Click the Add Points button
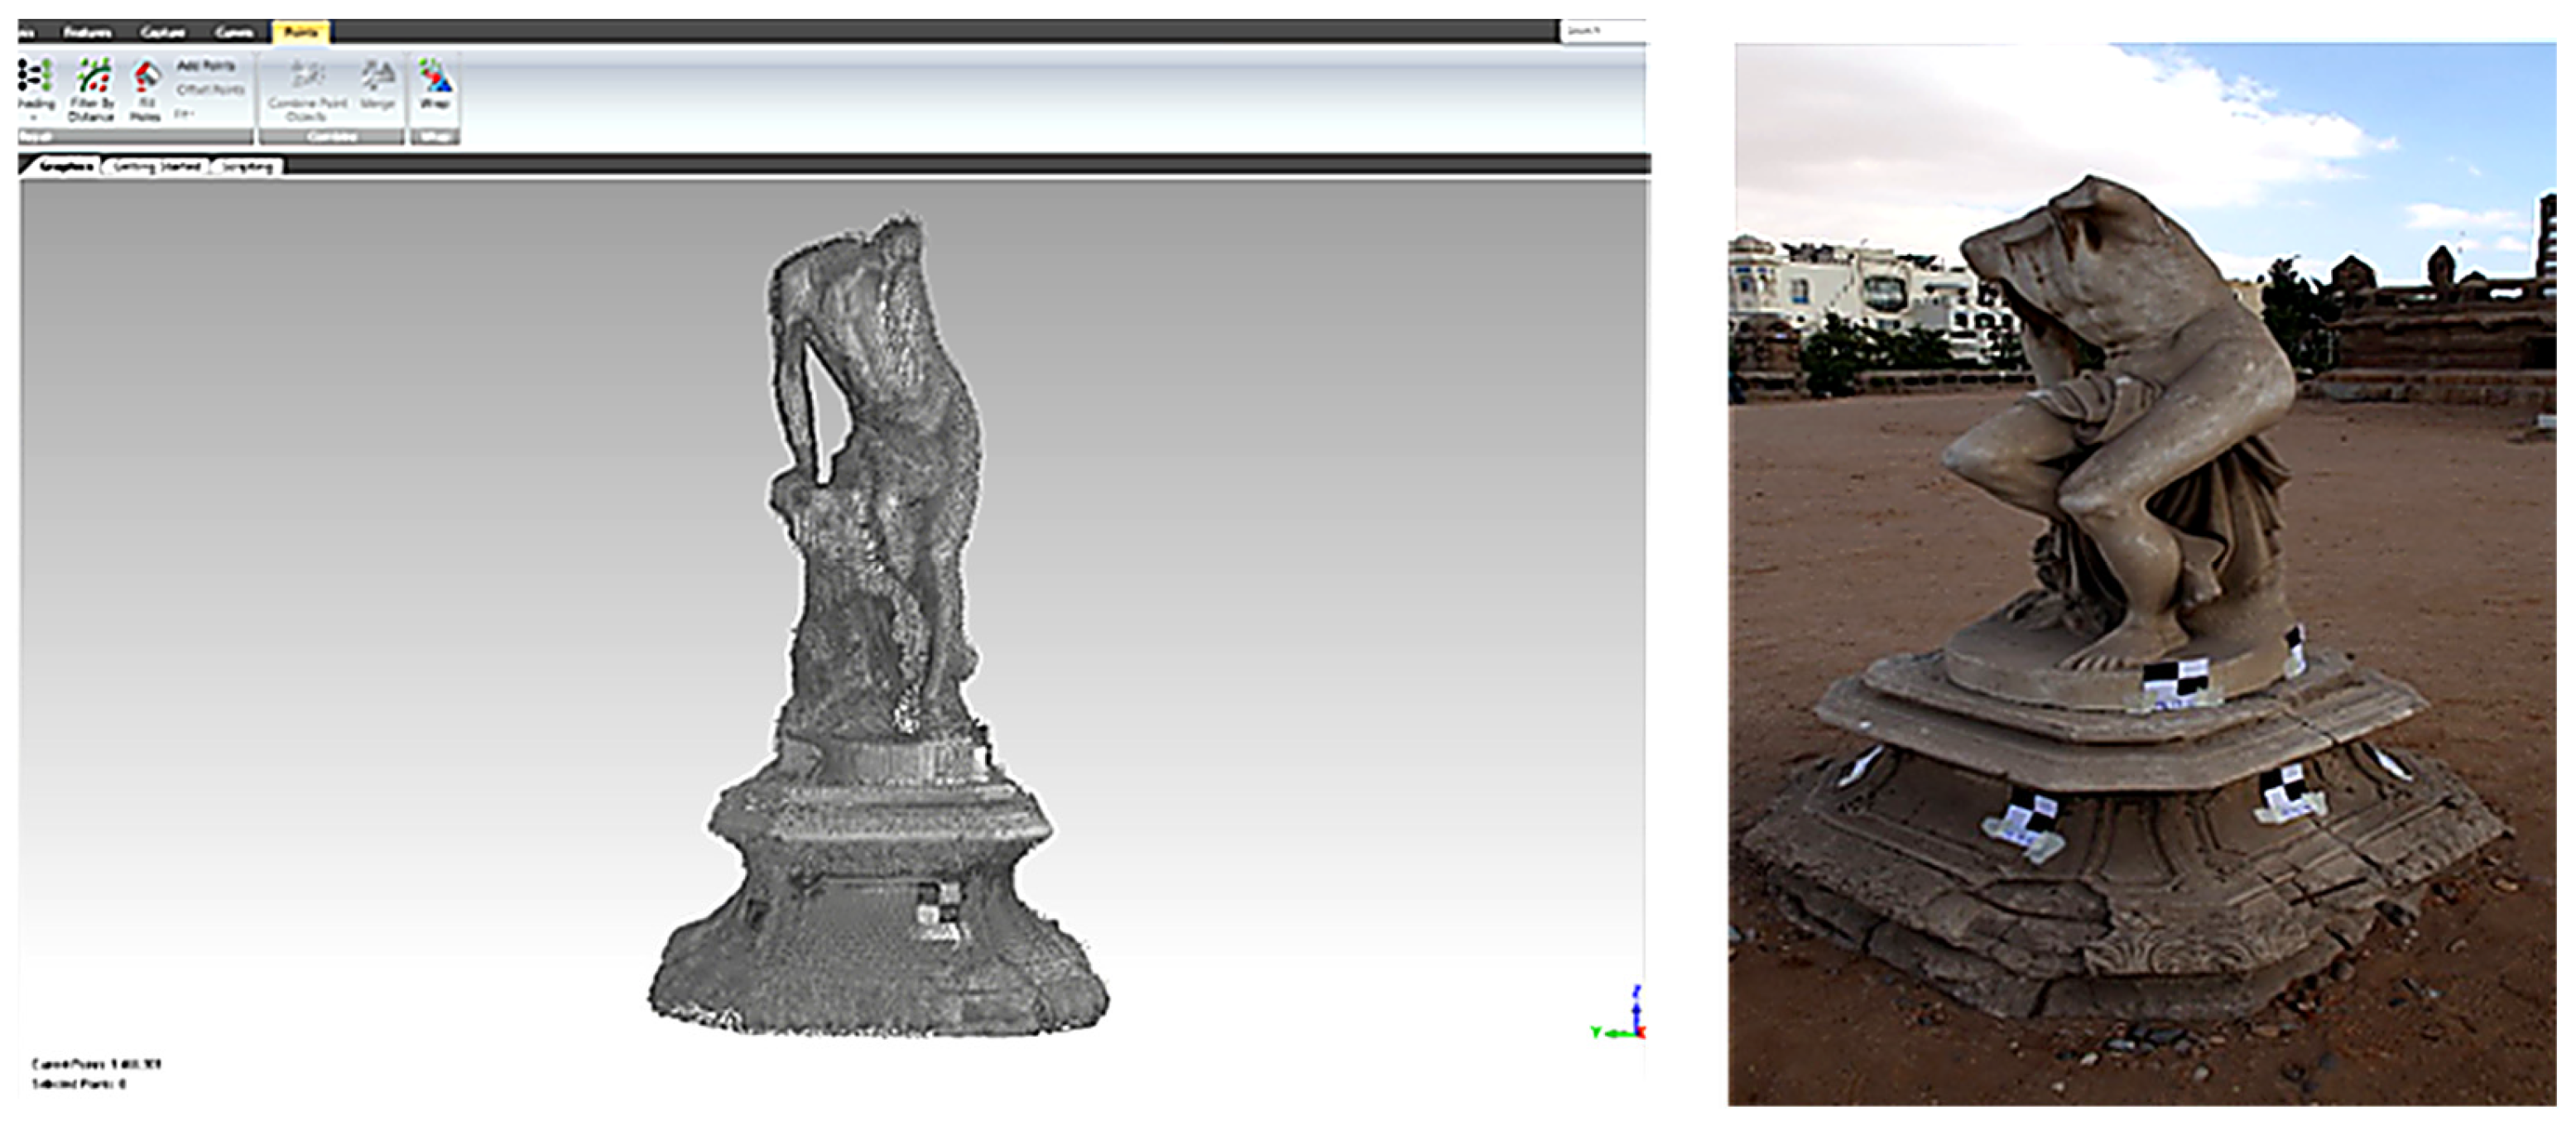This screenshot has width=2576, height=1140. [x=205, y=66]
